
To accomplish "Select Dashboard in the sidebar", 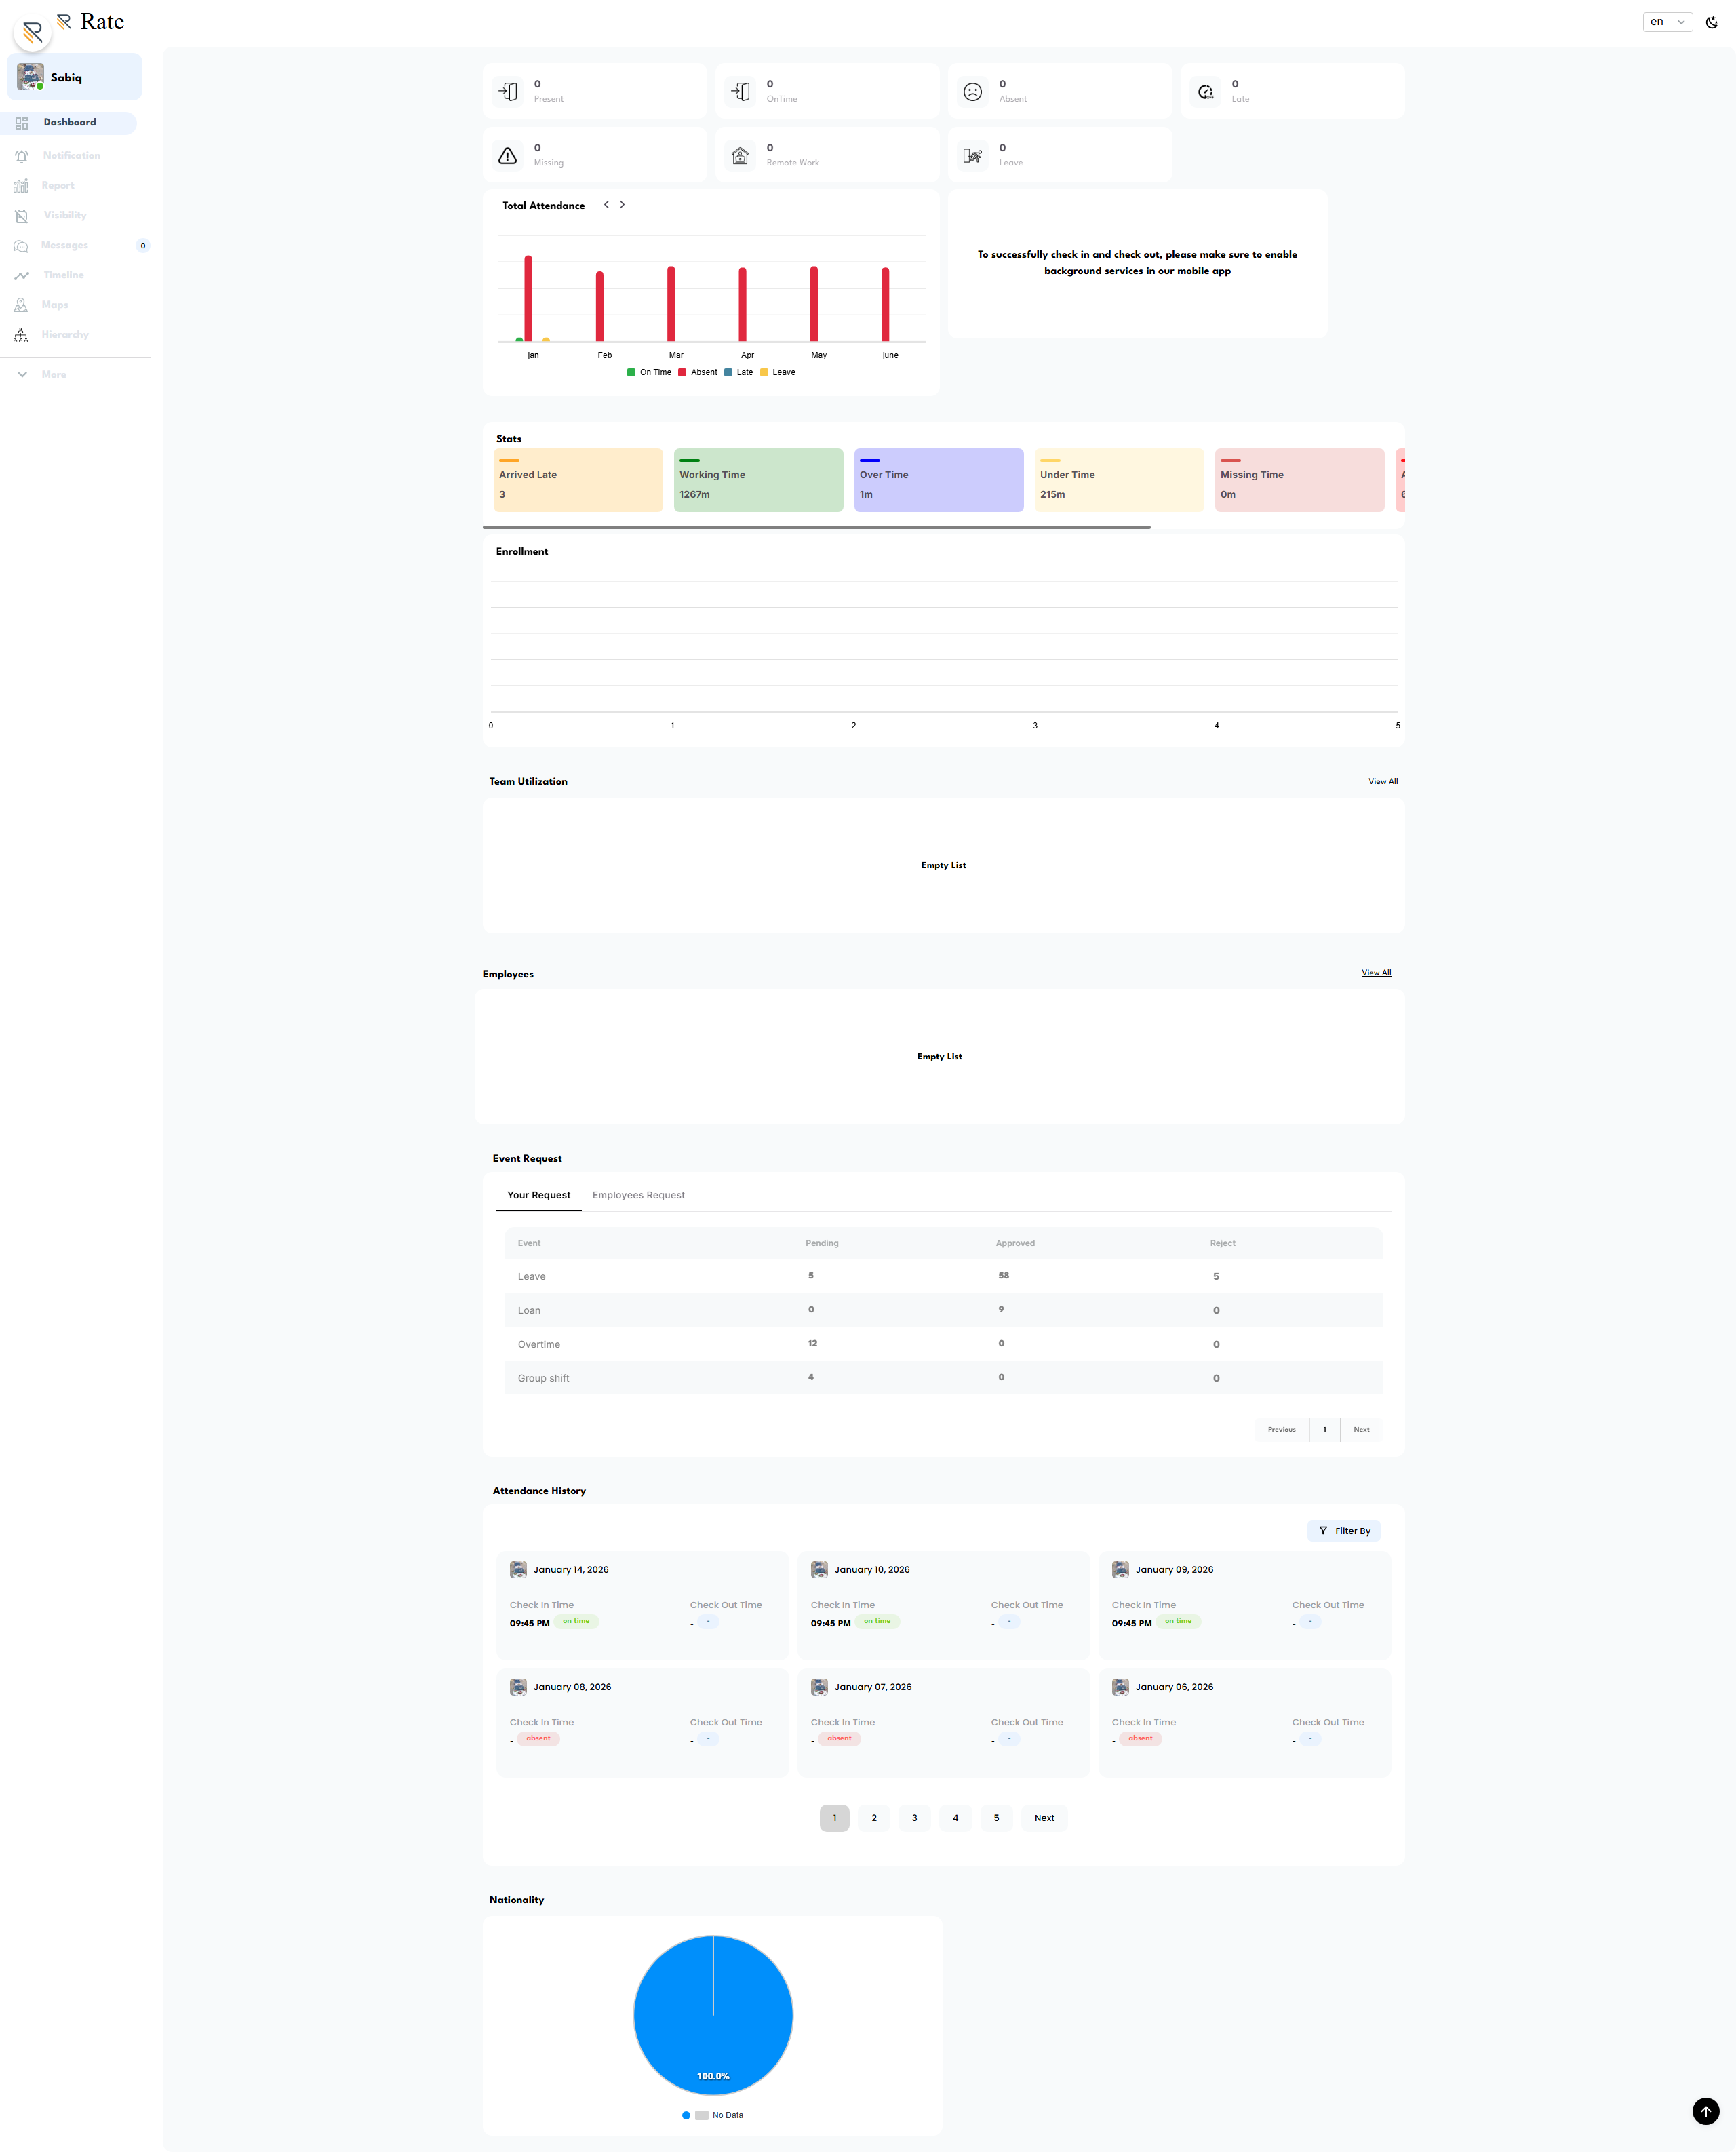I will (69, 123).
